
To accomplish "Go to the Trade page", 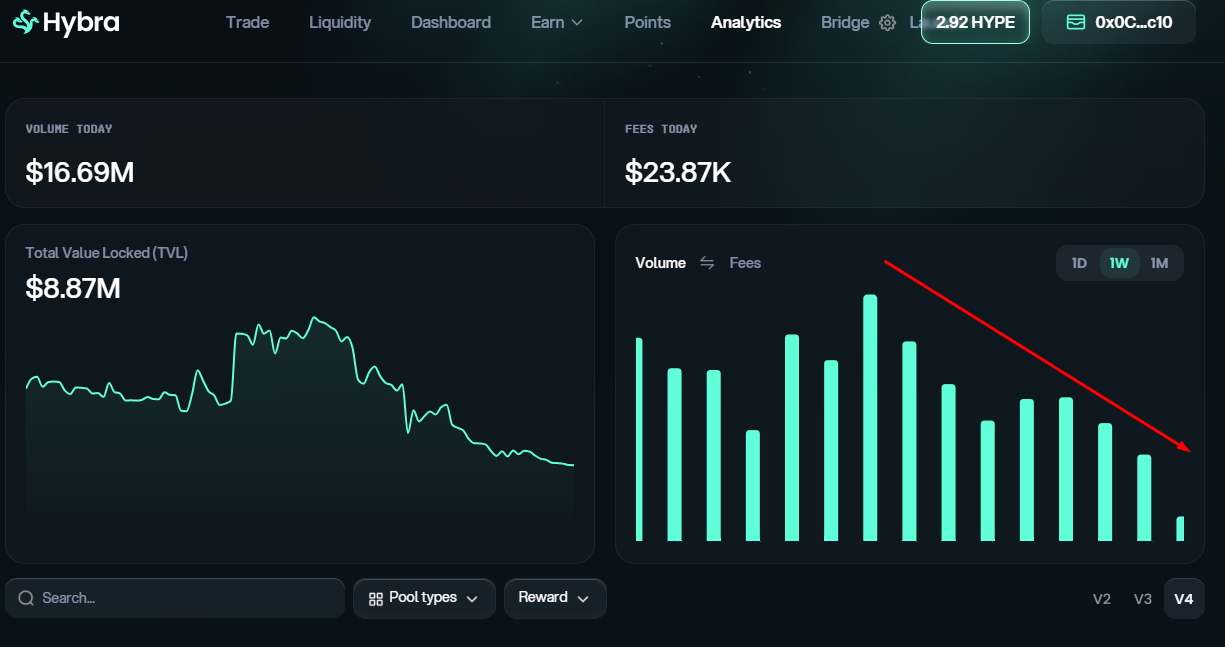I will point(247,22).
